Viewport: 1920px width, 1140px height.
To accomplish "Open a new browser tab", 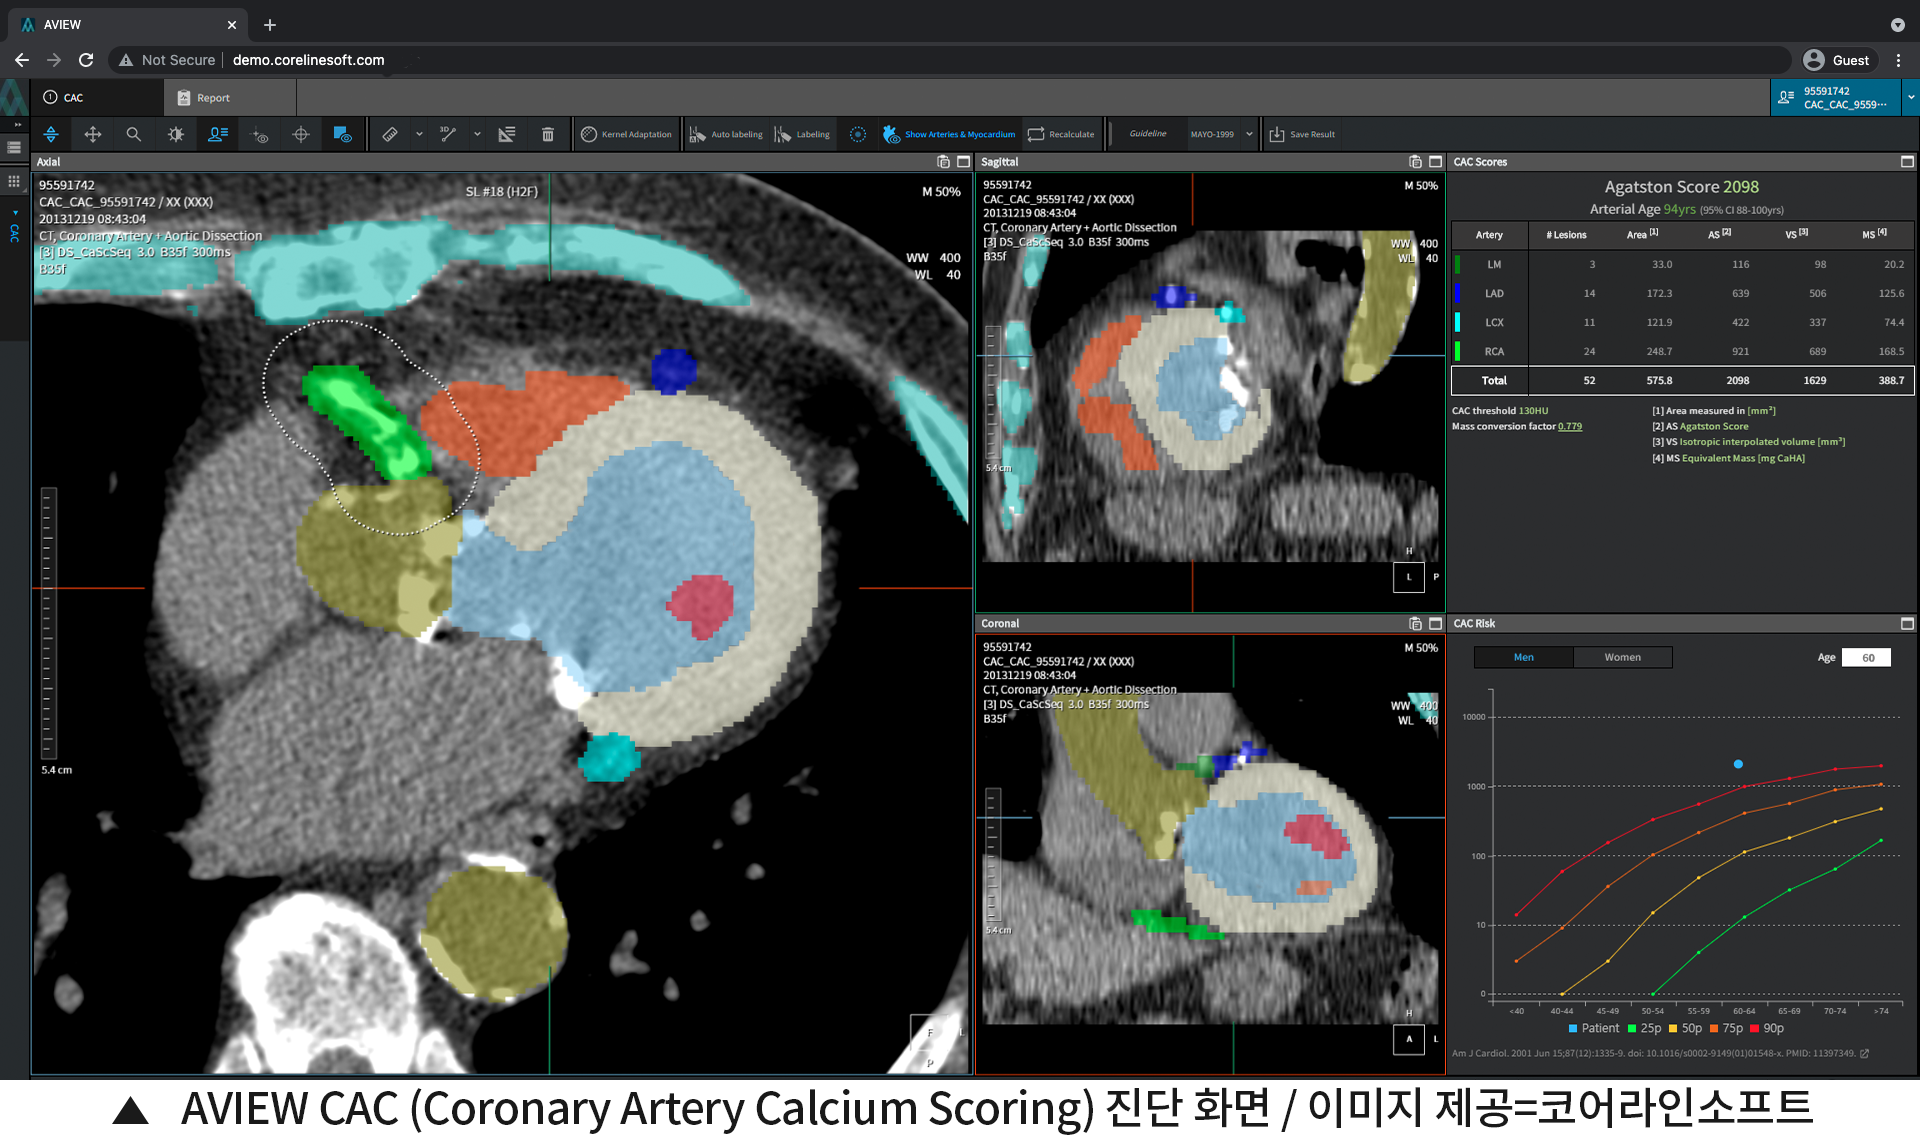I will point(270,25).
